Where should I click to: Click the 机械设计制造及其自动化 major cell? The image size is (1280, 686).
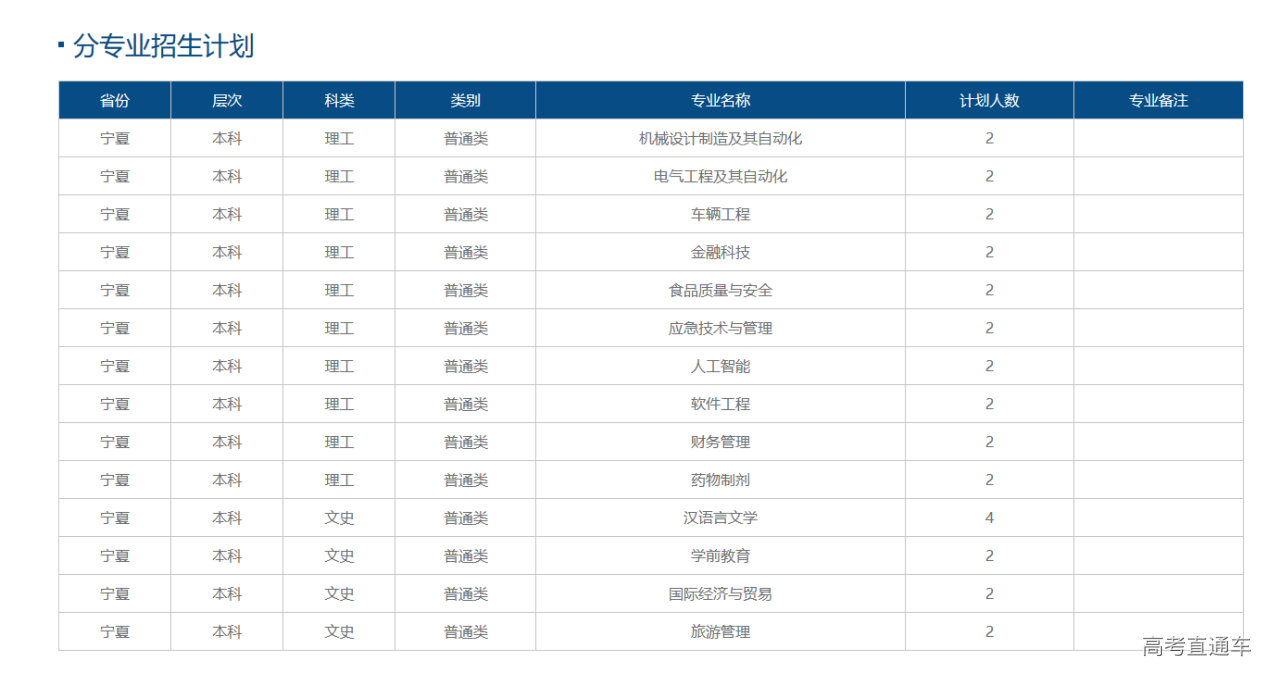720,138
